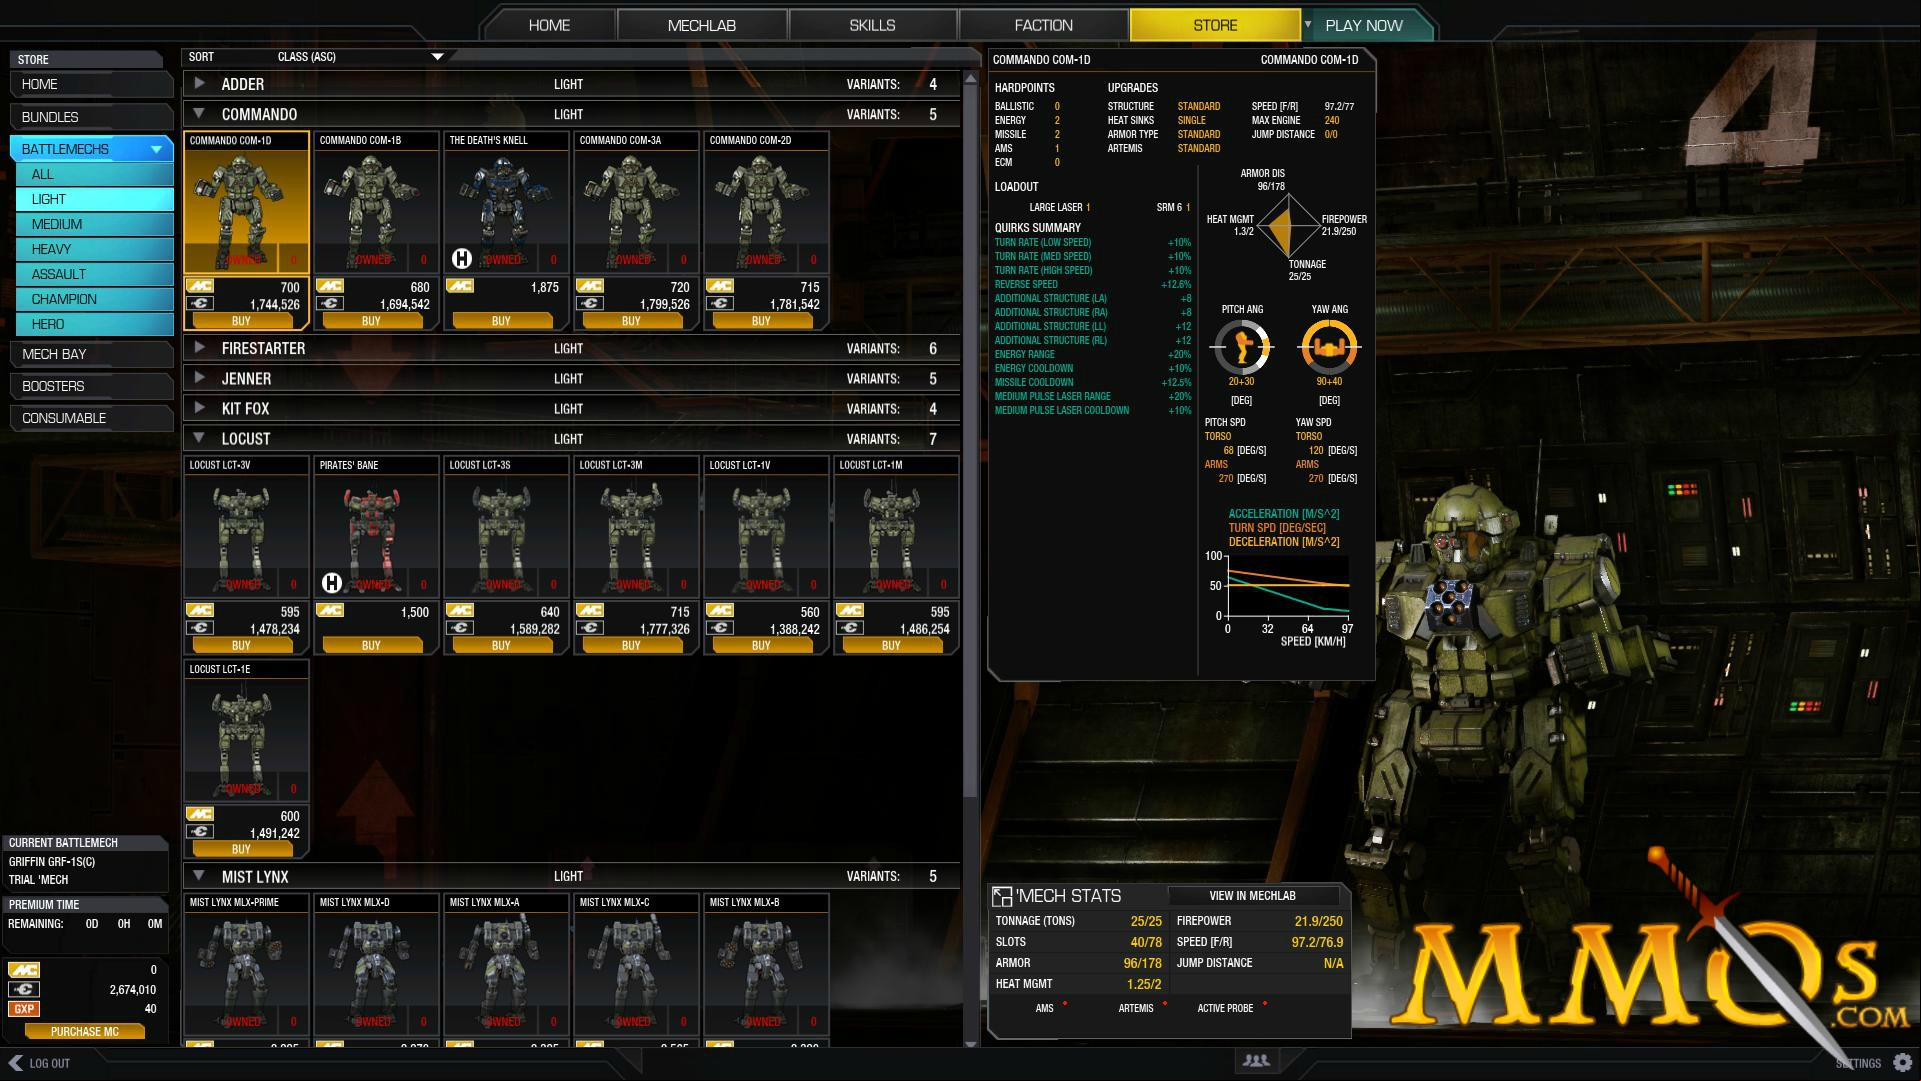Filter battlemechs by Light class
1921x1081 pixels.
[95, 199]
